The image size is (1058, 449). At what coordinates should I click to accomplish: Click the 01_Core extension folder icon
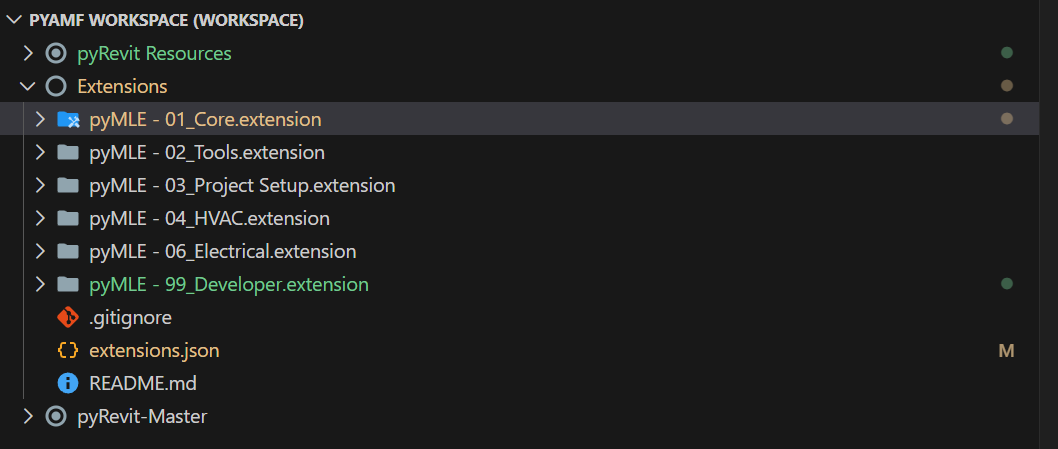pos(68,119)
